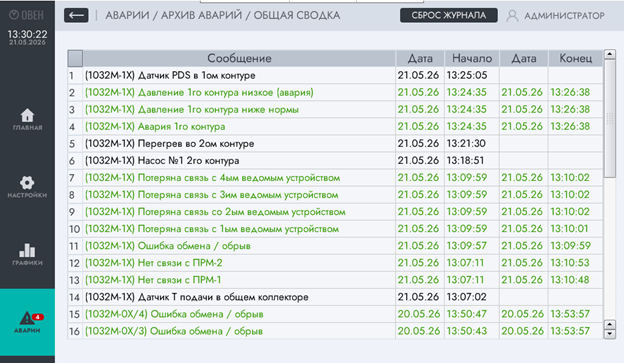The width and height of the screenshot is (624, 363).
Task: Click the vertical scrollbar thumb
Action: coord(610,119)
